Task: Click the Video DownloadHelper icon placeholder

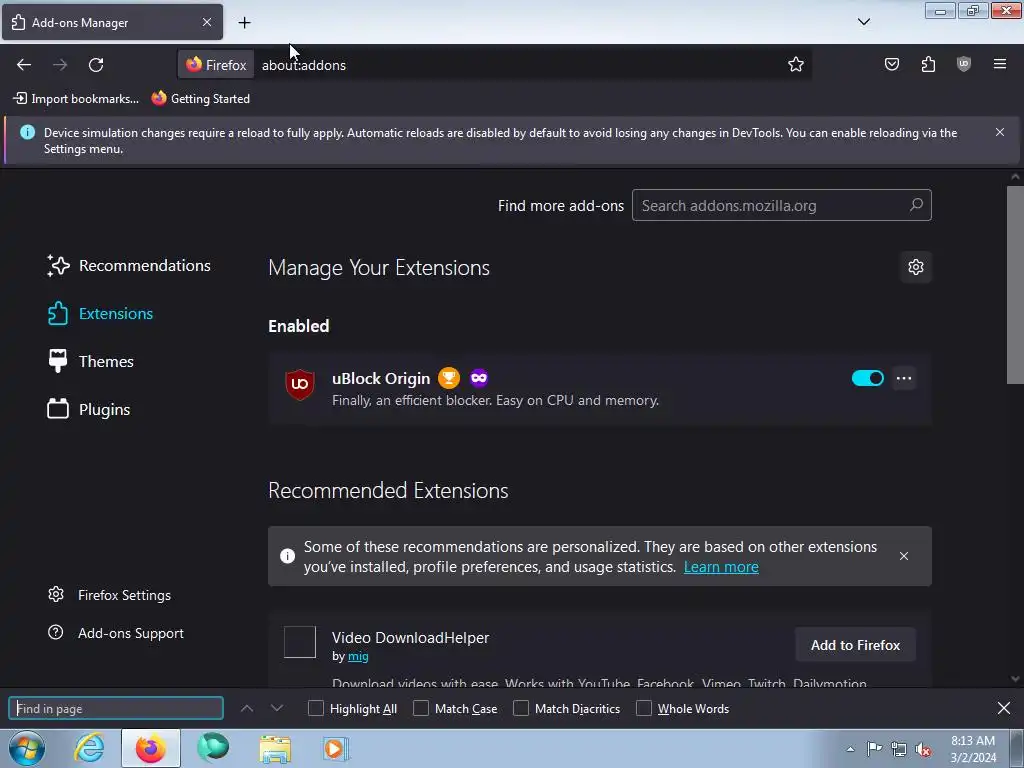Action: pyautogui.click(x=300, y=642)
